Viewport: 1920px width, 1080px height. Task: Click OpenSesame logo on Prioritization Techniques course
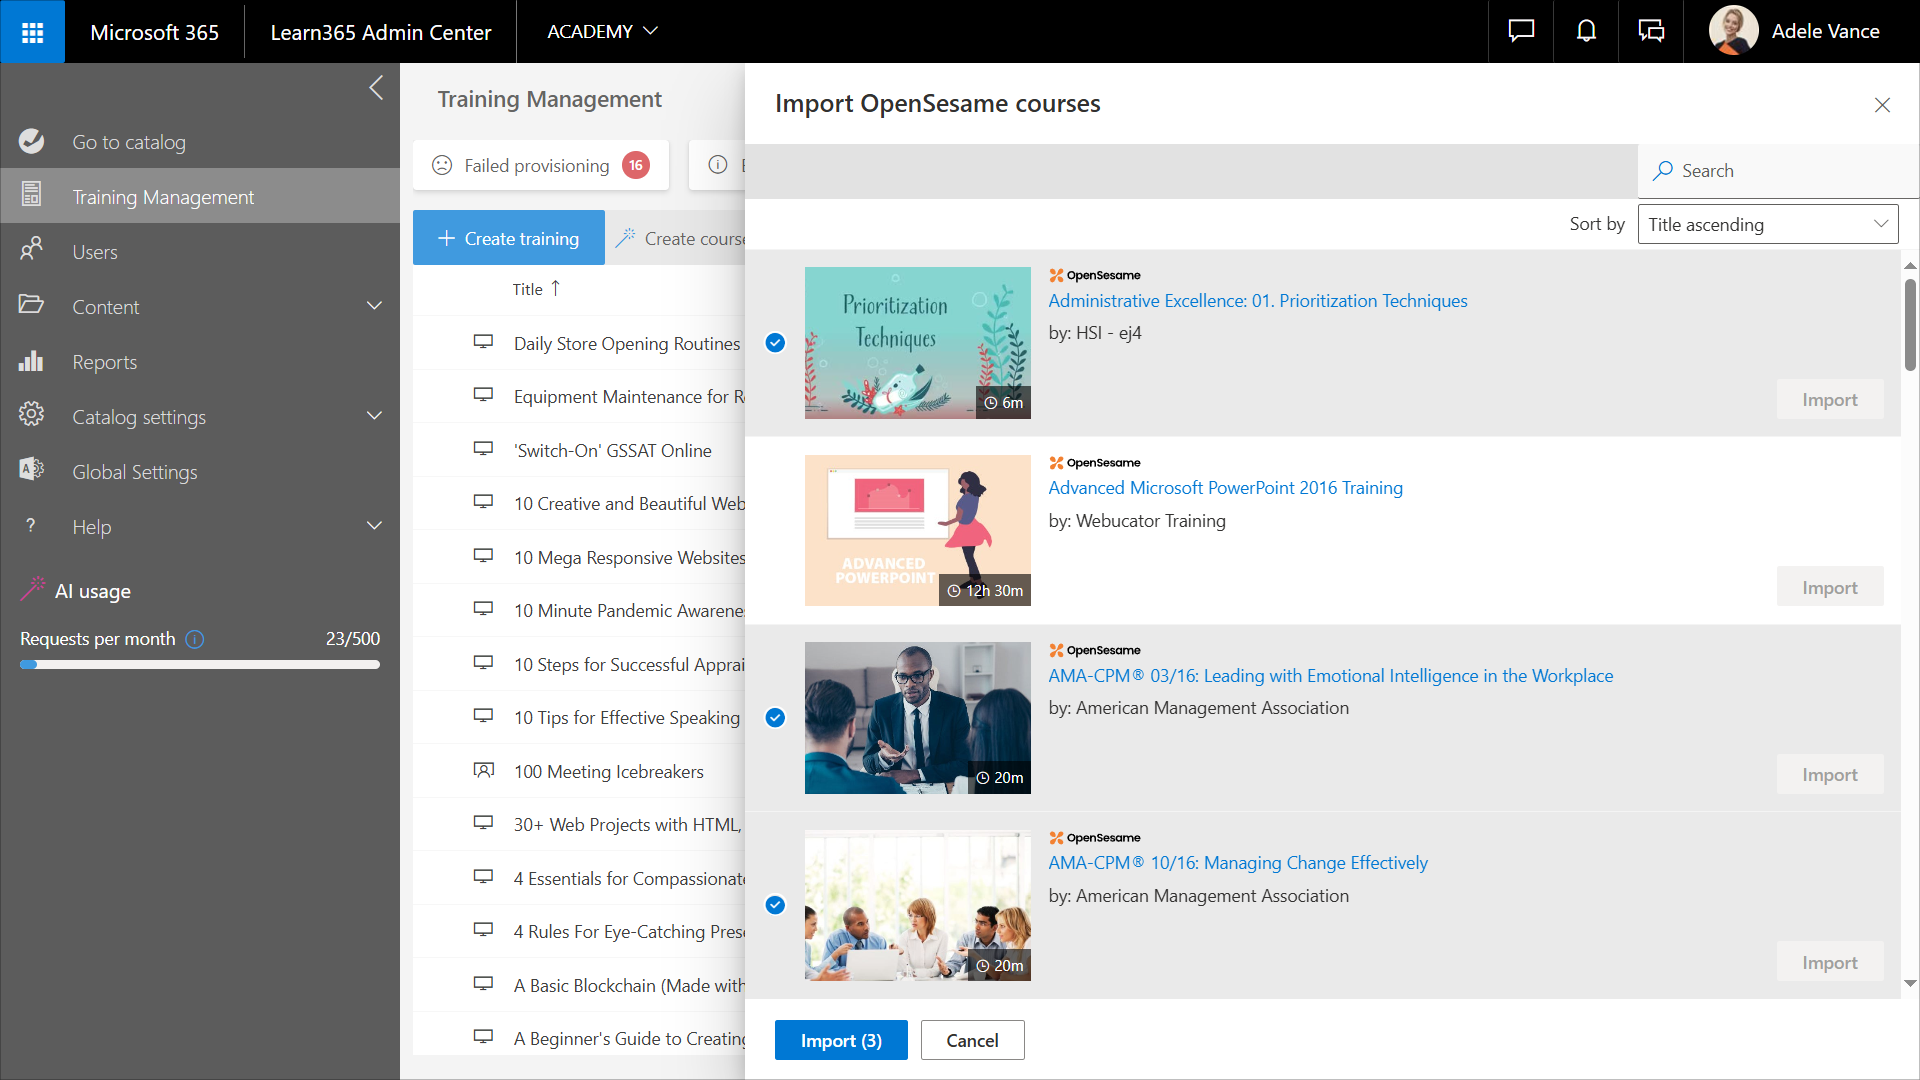[1095, 275]
